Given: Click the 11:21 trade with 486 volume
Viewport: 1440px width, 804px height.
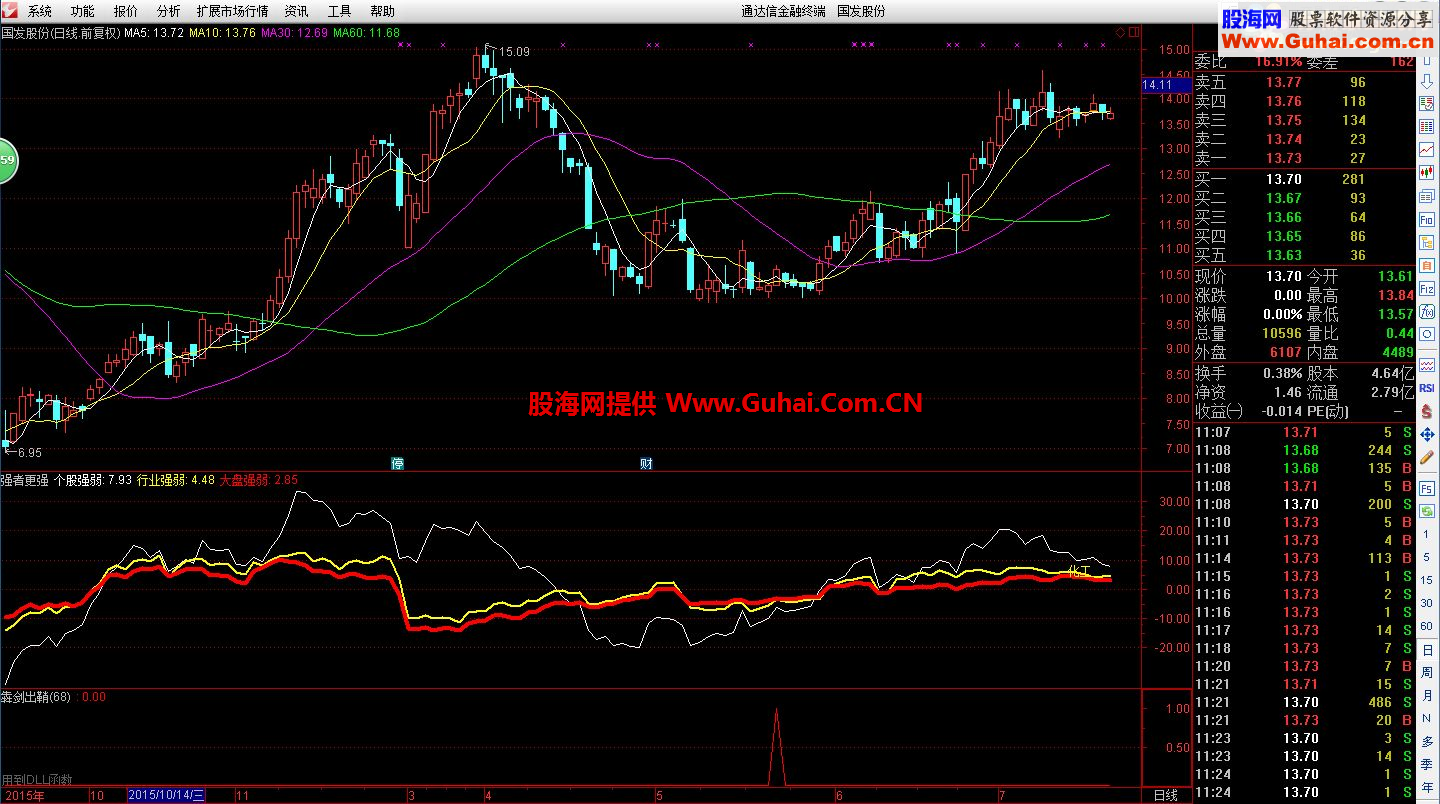Looking at the screenshot, I should pyautogui.click(x=1304, y=703).
